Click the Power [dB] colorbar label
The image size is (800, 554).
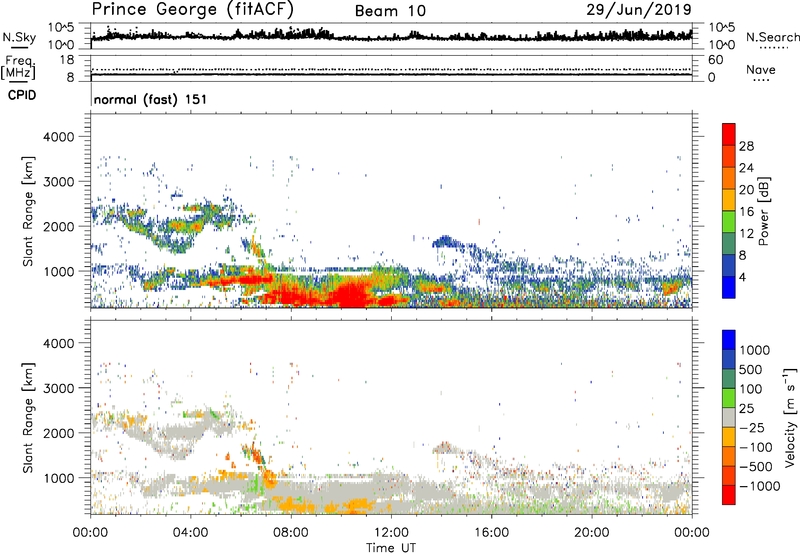coord(764,211)
